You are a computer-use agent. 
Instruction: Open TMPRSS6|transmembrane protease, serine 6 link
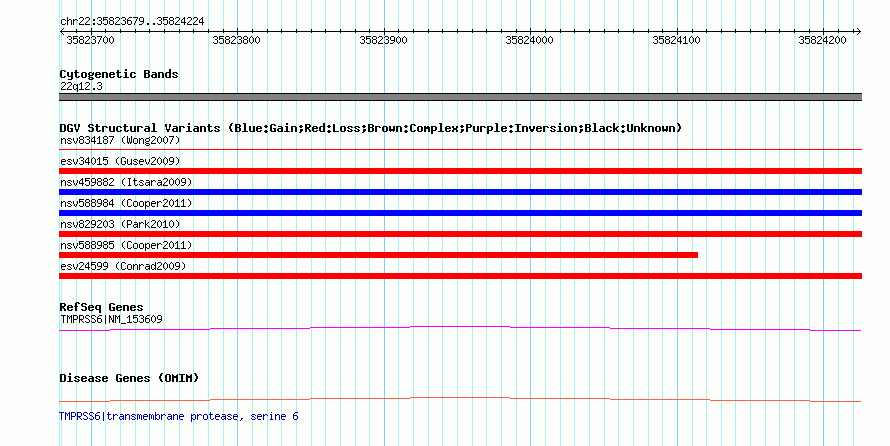pyautogui.click(x=178, y=416)
